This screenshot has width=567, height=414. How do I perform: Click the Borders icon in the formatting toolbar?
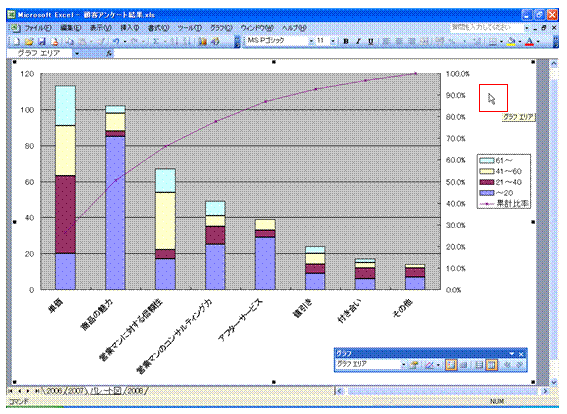[493, 41]
